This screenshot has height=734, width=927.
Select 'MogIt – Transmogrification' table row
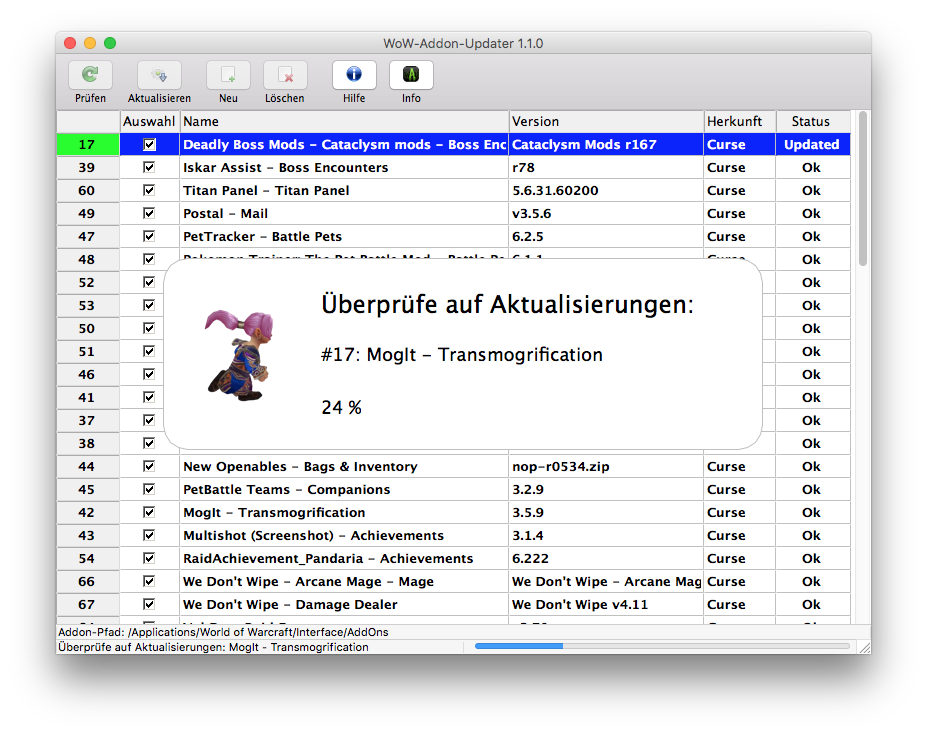[x=453, y=512]
